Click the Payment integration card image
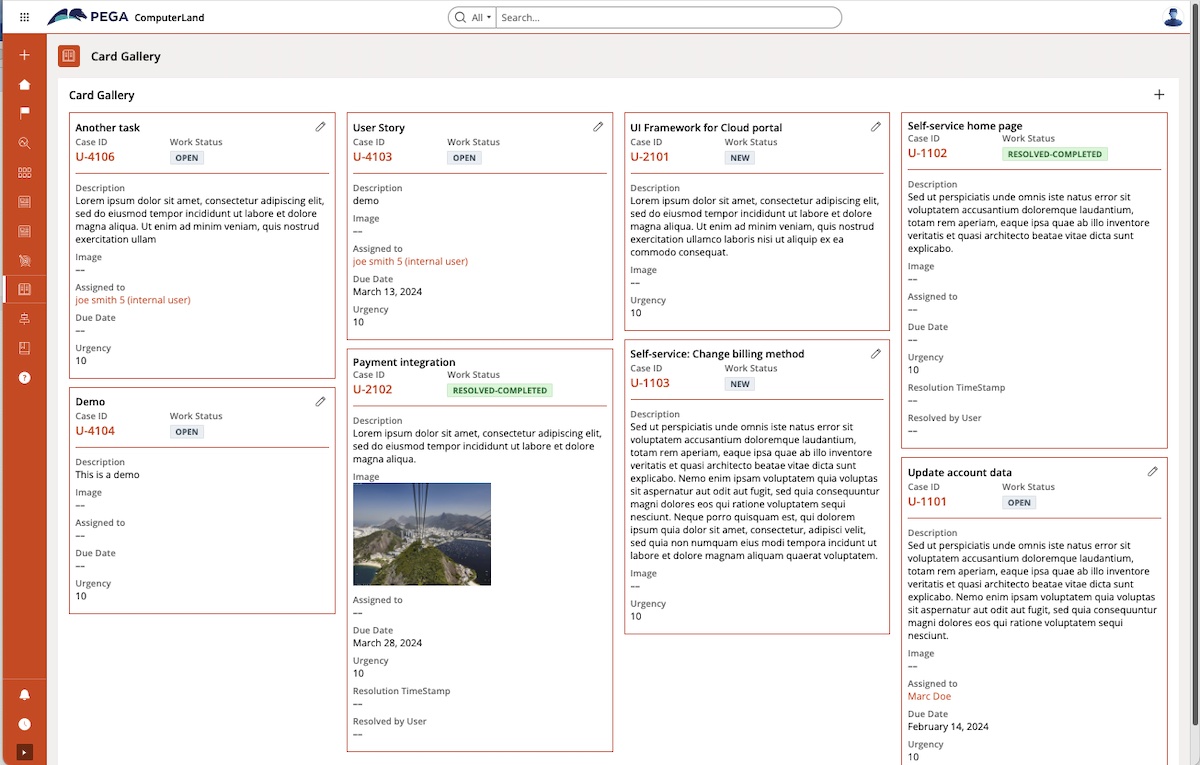Image resolution: width=1200 pixels, height=765 pixels. pyautogui.click(x=422, y=534)
